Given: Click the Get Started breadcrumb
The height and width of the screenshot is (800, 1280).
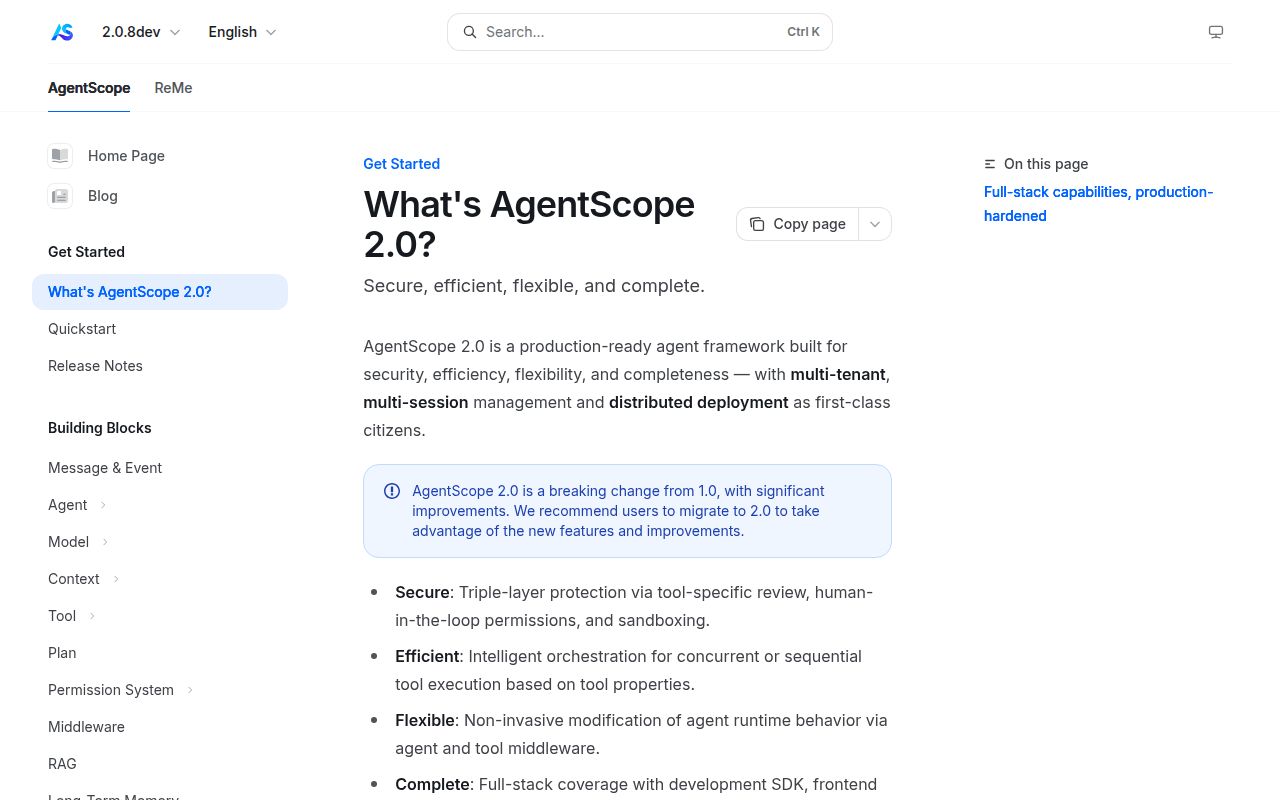Looking at the screenshot, I should [x=401, y=164].
